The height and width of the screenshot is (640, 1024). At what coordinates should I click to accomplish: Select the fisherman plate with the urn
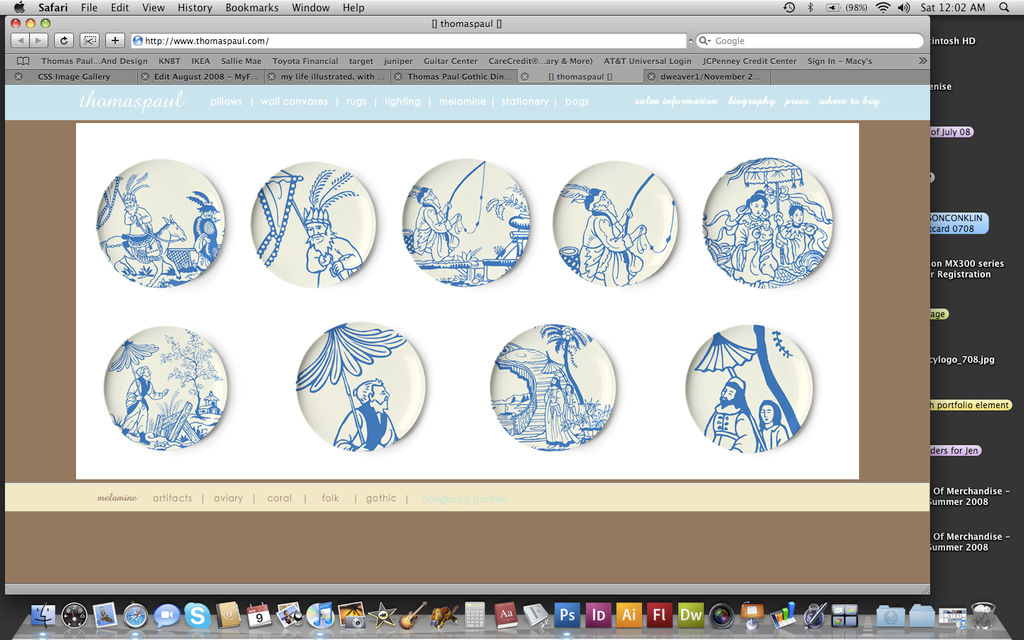[x=466, y=223]
